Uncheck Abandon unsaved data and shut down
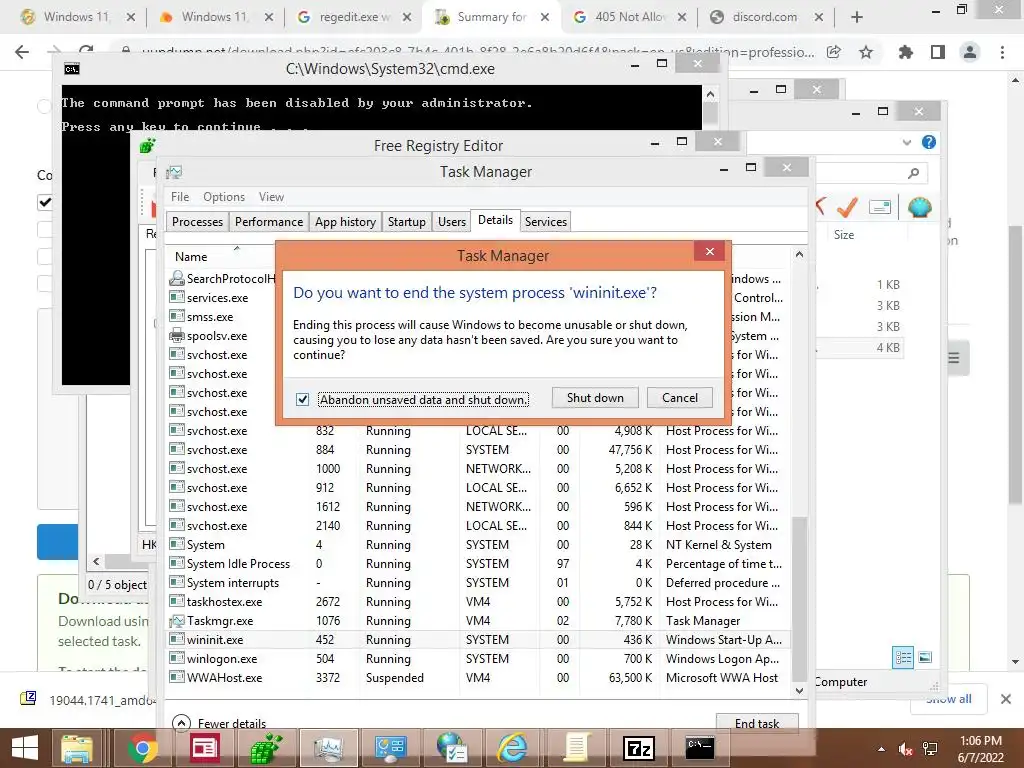Viewport: 1024px width, 768px height. pos(302,399)
